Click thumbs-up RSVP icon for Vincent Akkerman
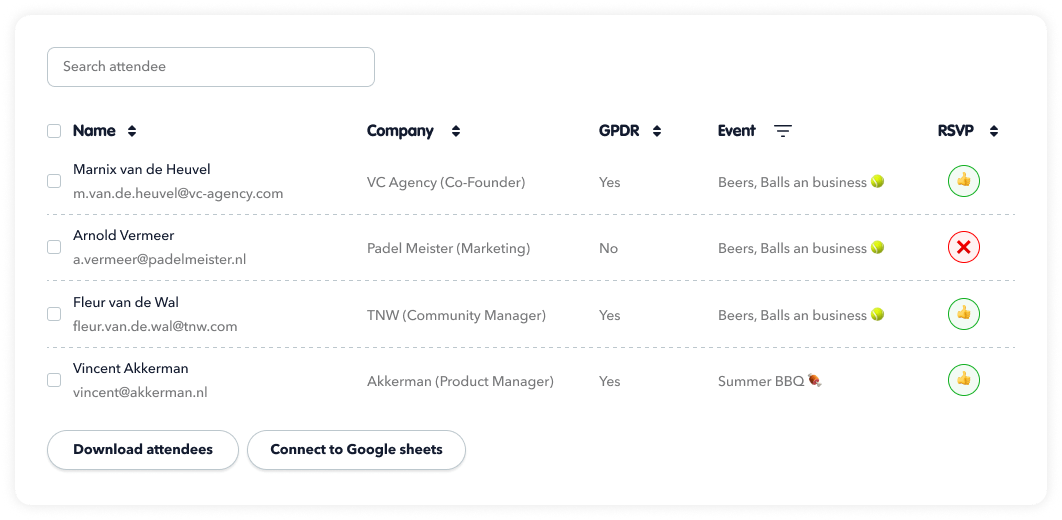The width and height of the screenshot is (1062, 520). tap(963, 380)
